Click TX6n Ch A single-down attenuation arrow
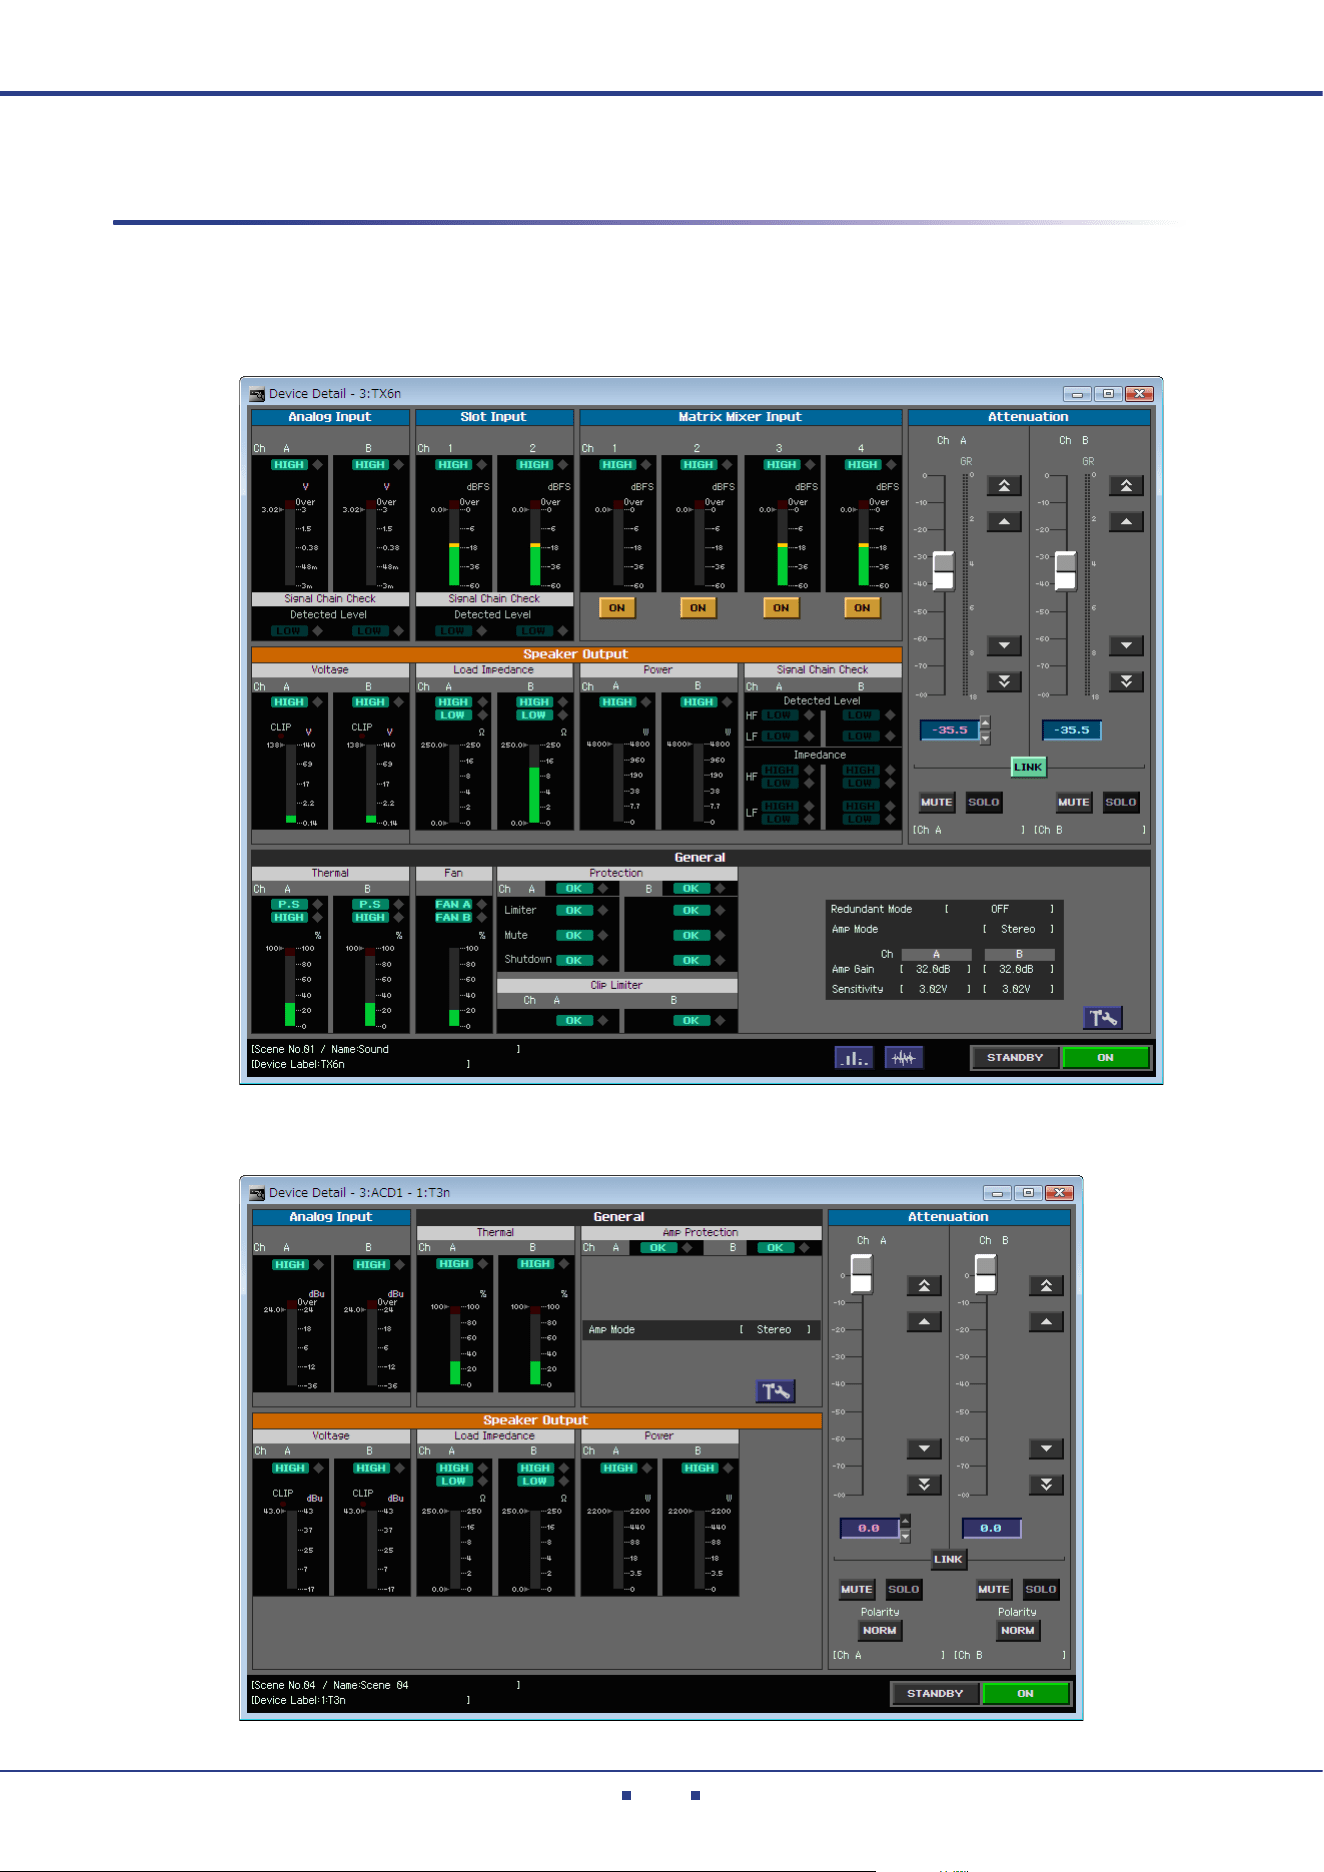The image size is (1324, 1872). click(x=1004, y=645)
